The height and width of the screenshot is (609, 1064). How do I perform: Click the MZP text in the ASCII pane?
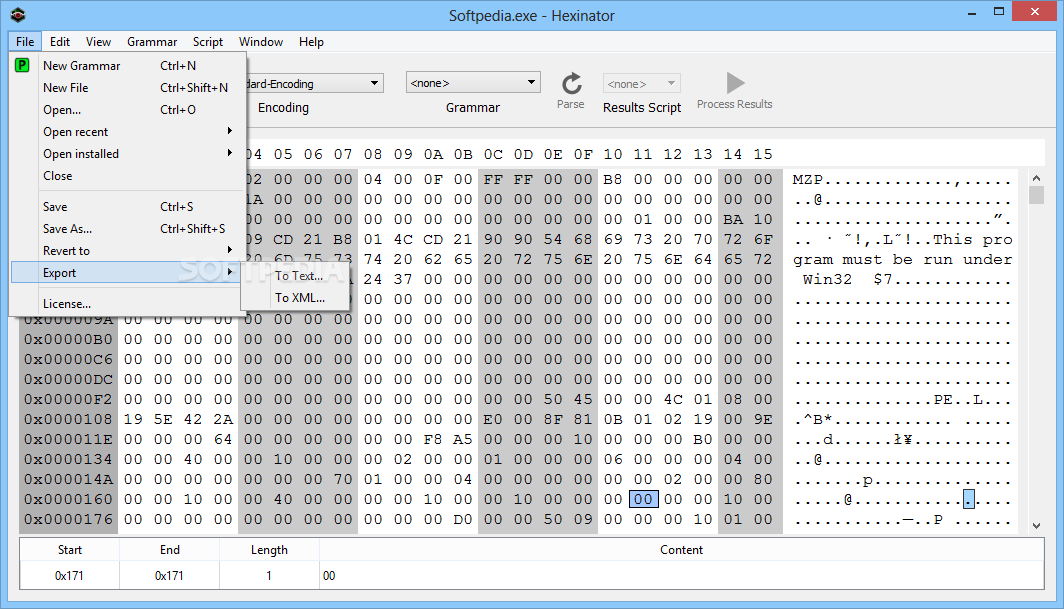coord(808,179)
